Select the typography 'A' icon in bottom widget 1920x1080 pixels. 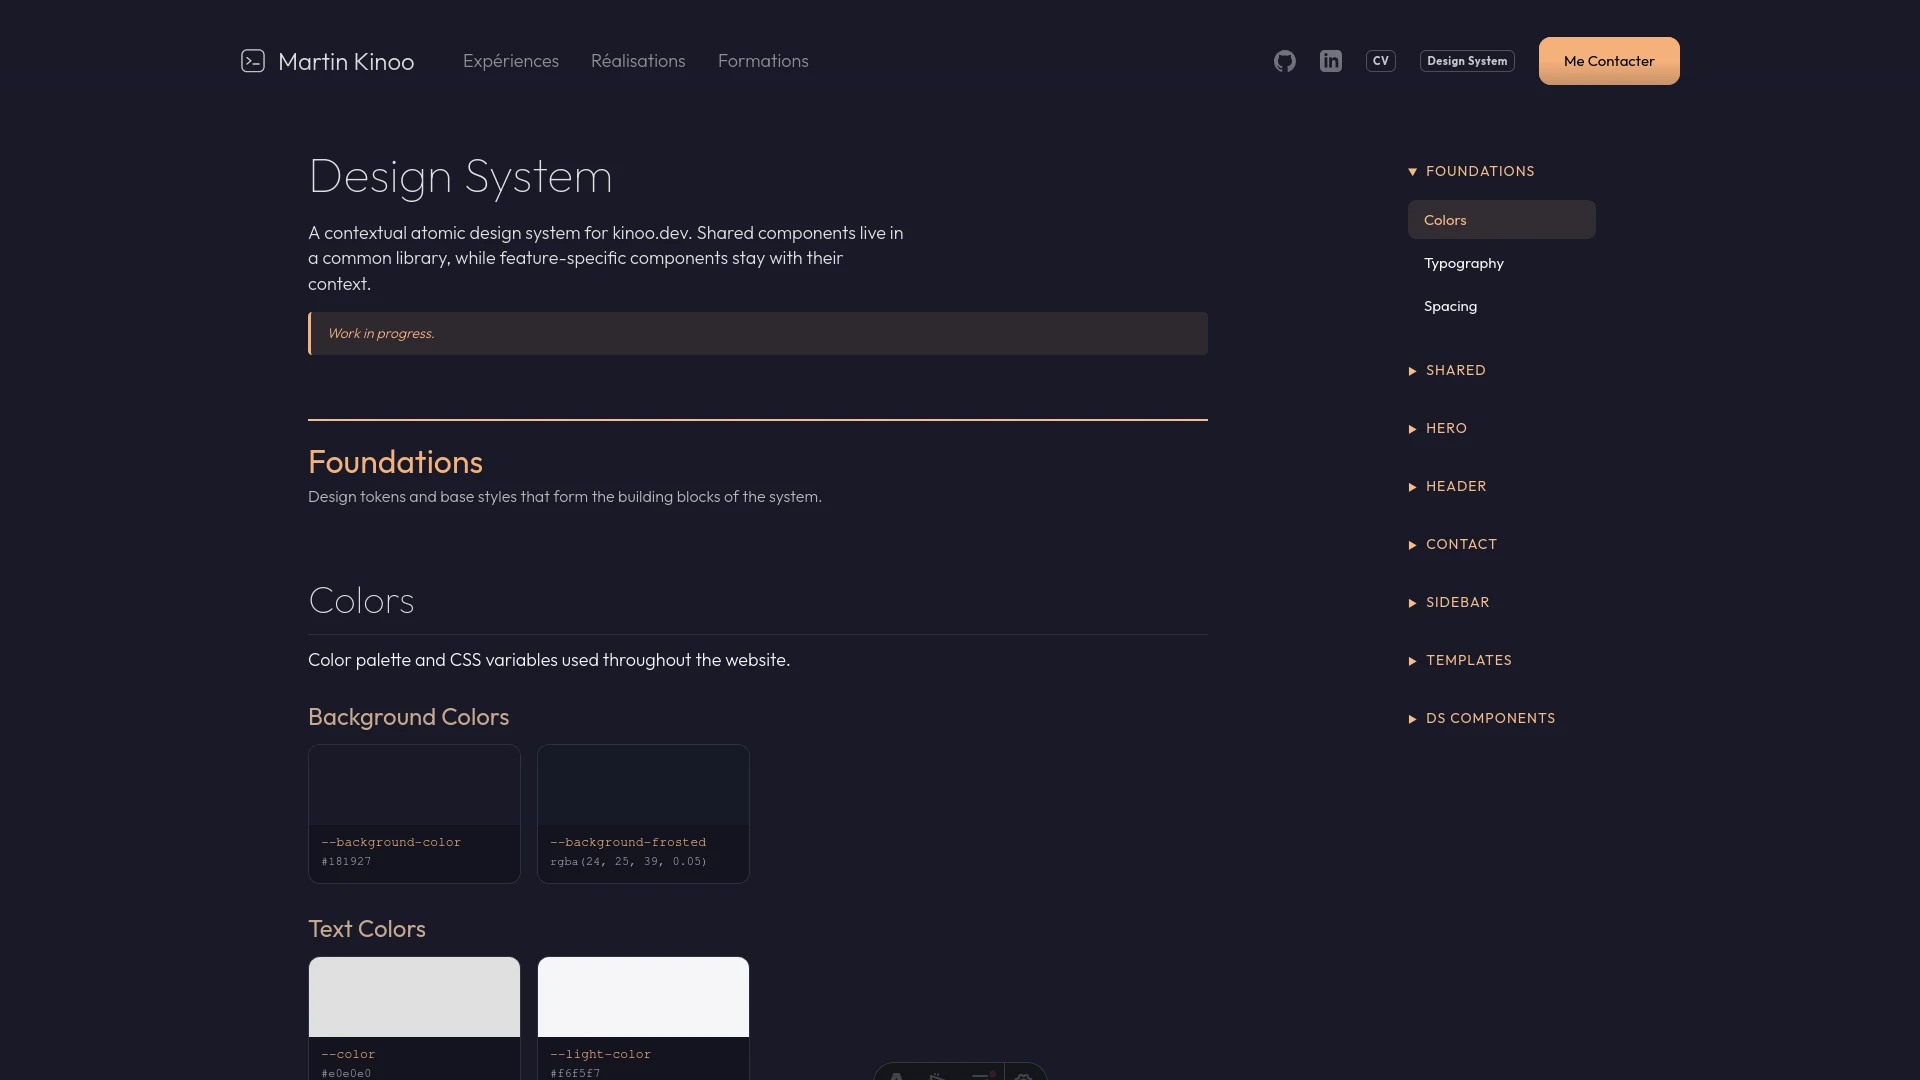(x=896, y=1077)
